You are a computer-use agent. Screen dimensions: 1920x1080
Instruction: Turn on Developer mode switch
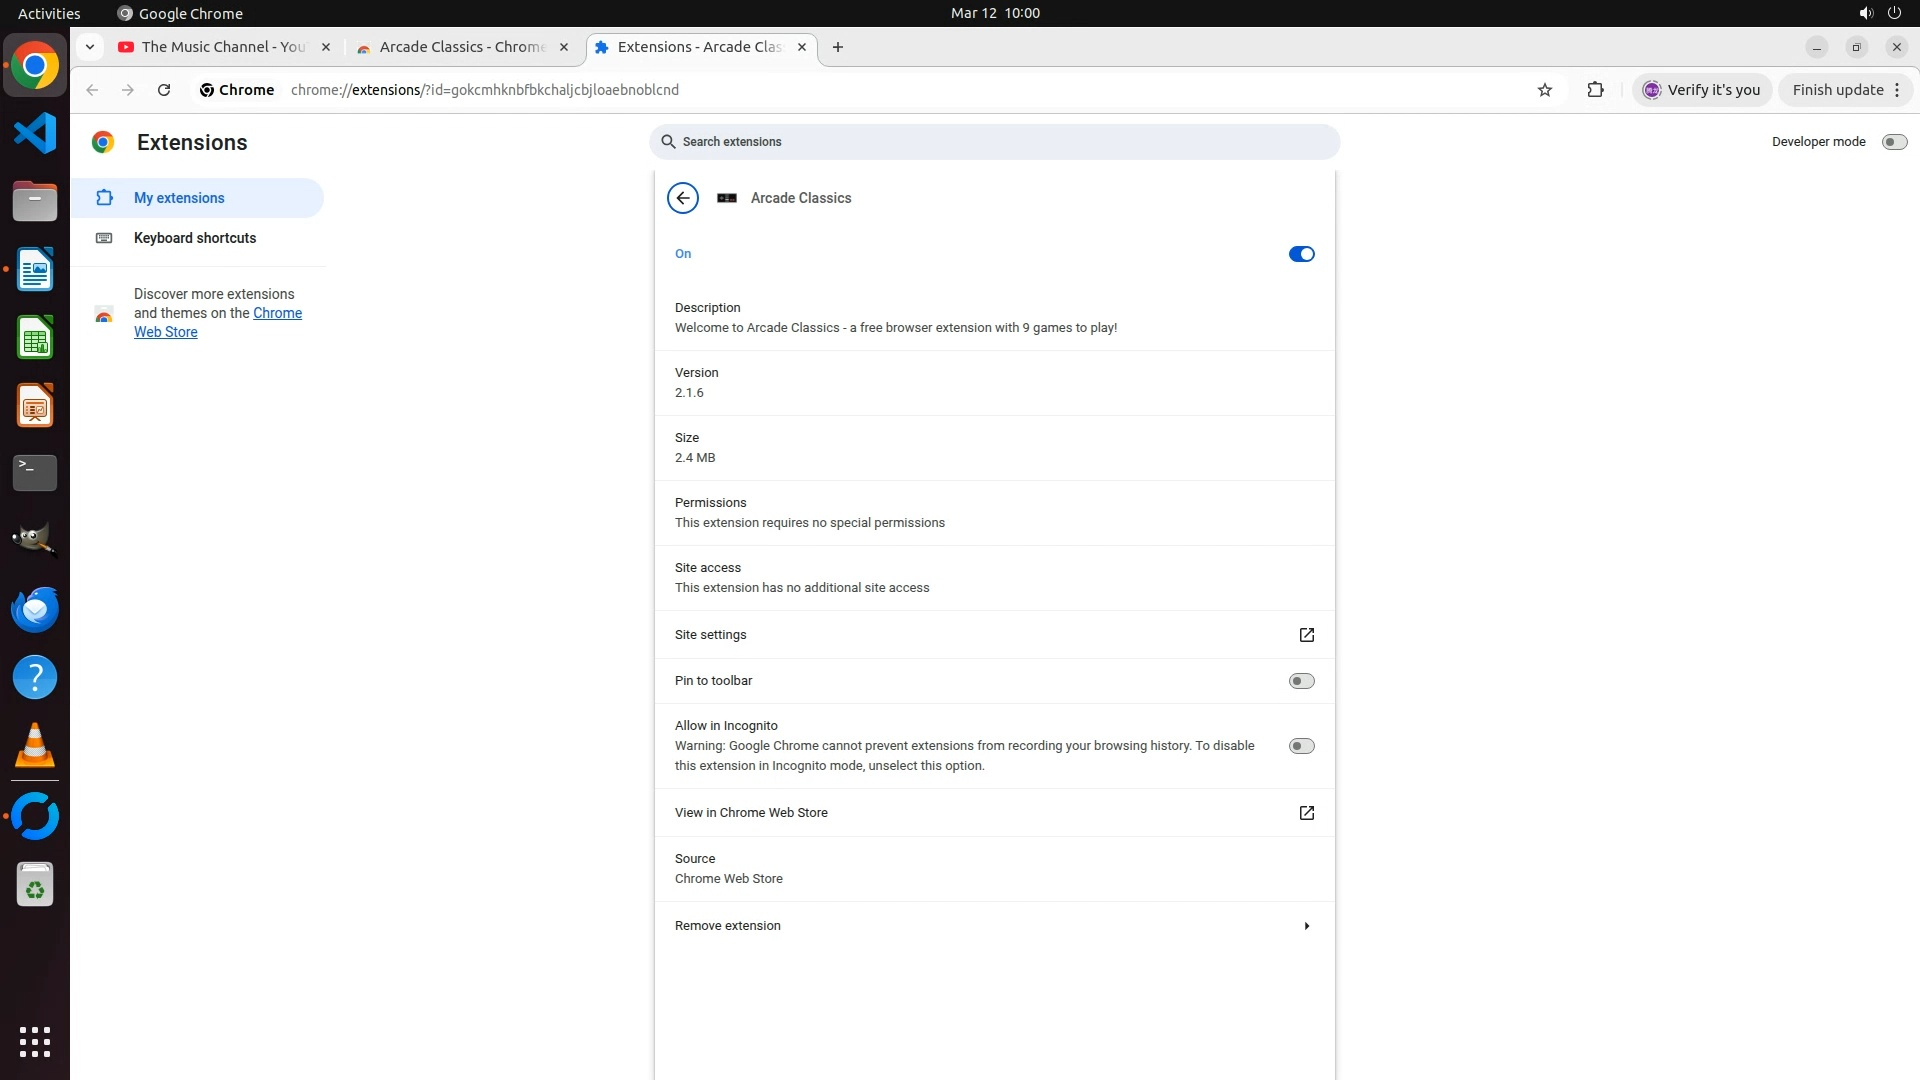click(1894, 142)
